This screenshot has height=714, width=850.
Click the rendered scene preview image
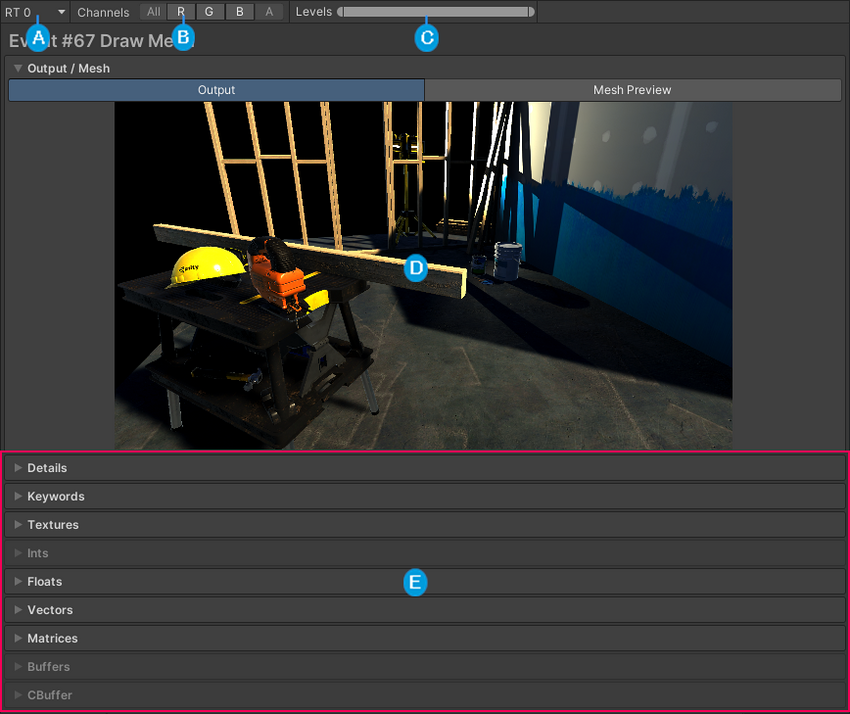pyautogui.click(x=423, y=275)
